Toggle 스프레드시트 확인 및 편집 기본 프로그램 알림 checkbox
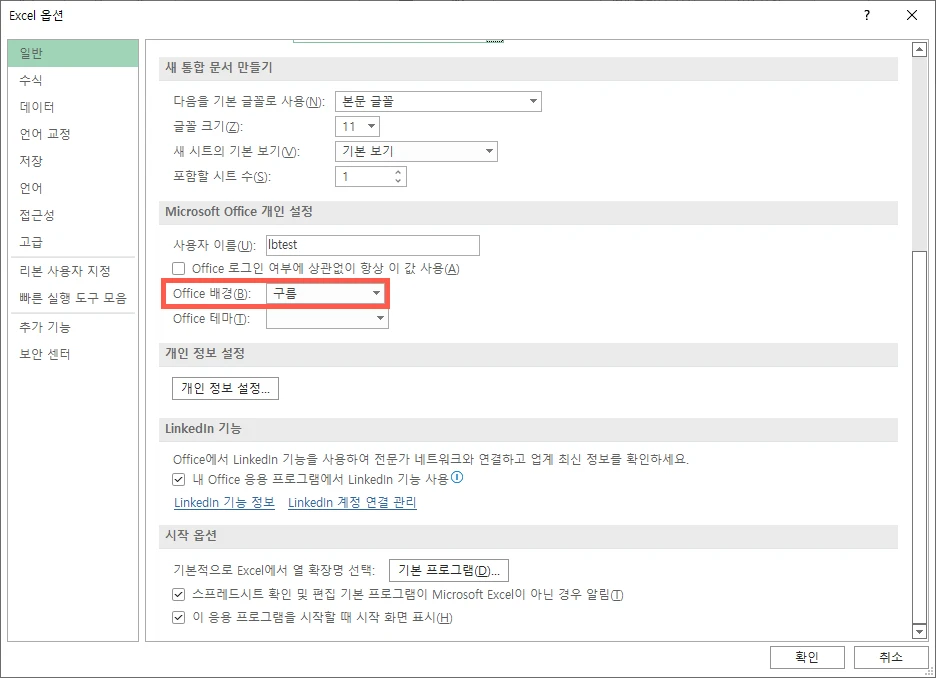This screenshot has height=678, width=936. pyautogui.click(x=178, y=594)
